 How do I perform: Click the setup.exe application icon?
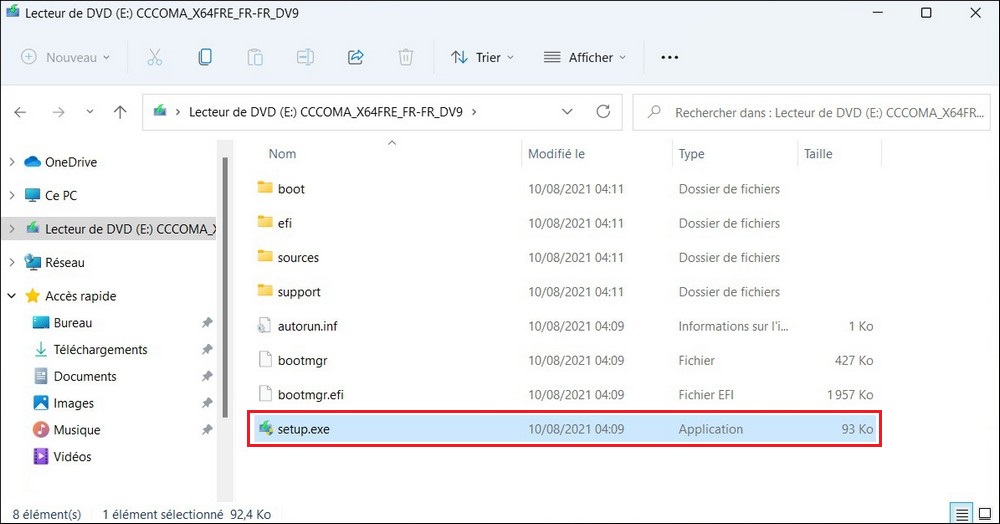[265, 428]
